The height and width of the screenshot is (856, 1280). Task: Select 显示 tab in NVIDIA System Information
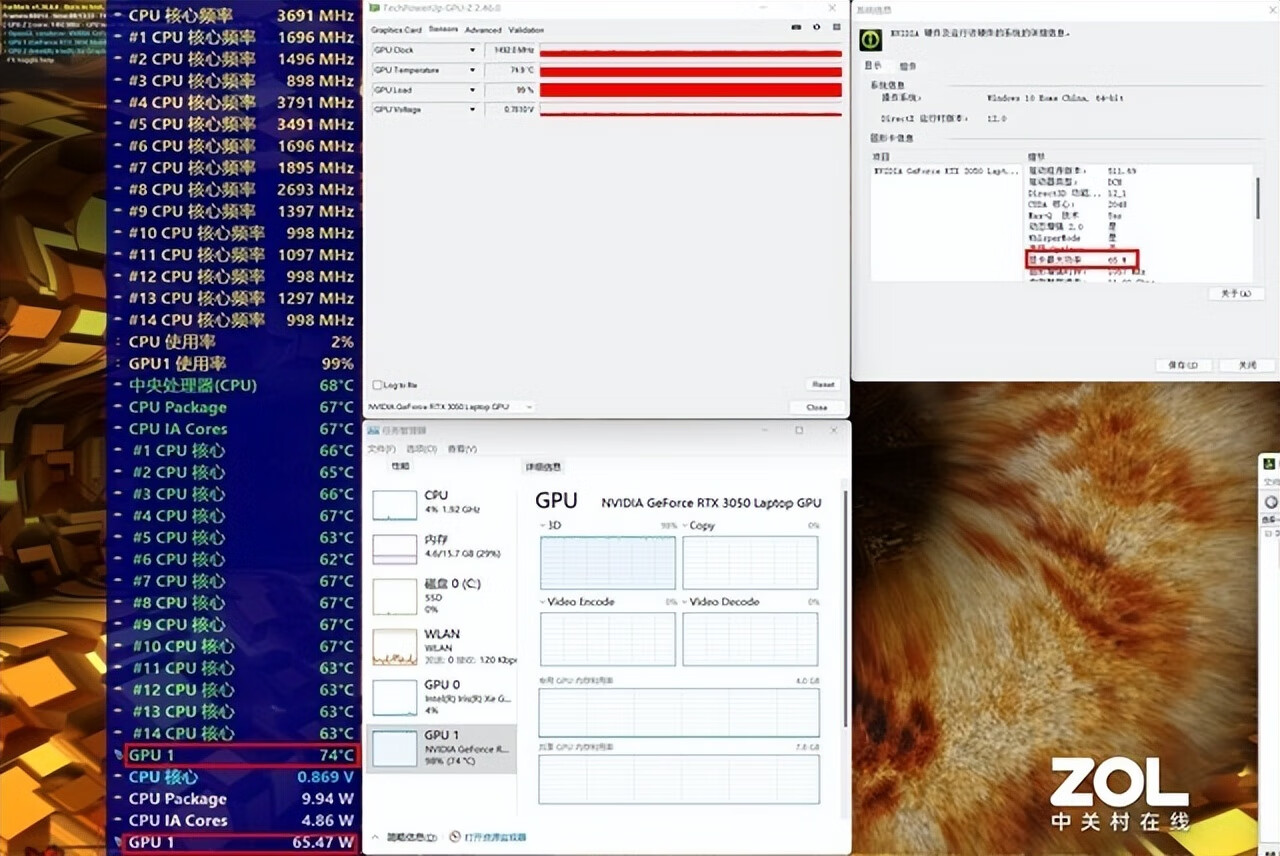coord(873,65)
